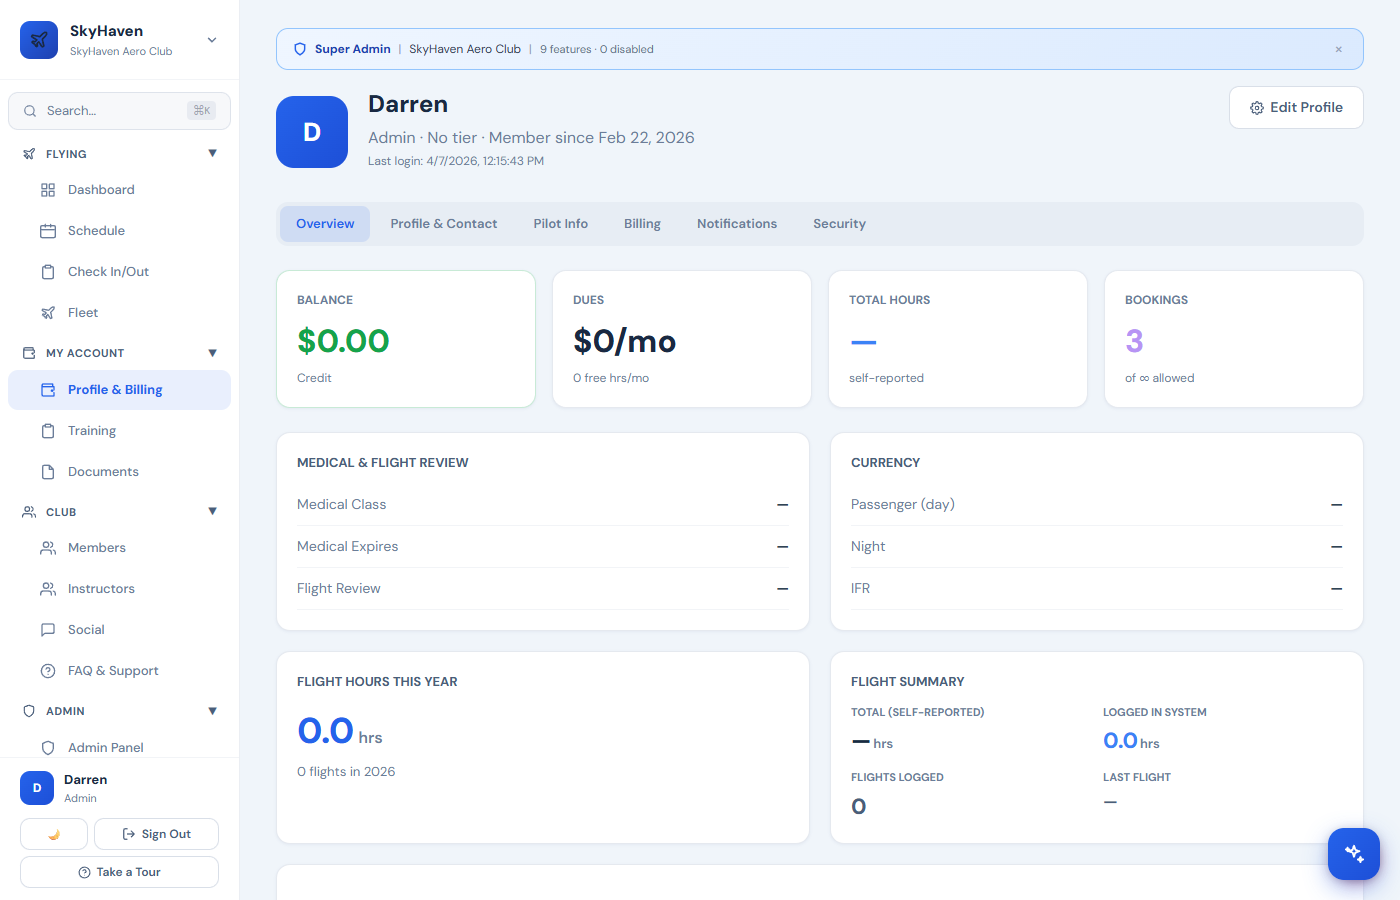Image resolution: width=1400 pixels, height=900 pixels.
Task: Collapse the MY ACCOUNT section
Action: click(212, 352)
